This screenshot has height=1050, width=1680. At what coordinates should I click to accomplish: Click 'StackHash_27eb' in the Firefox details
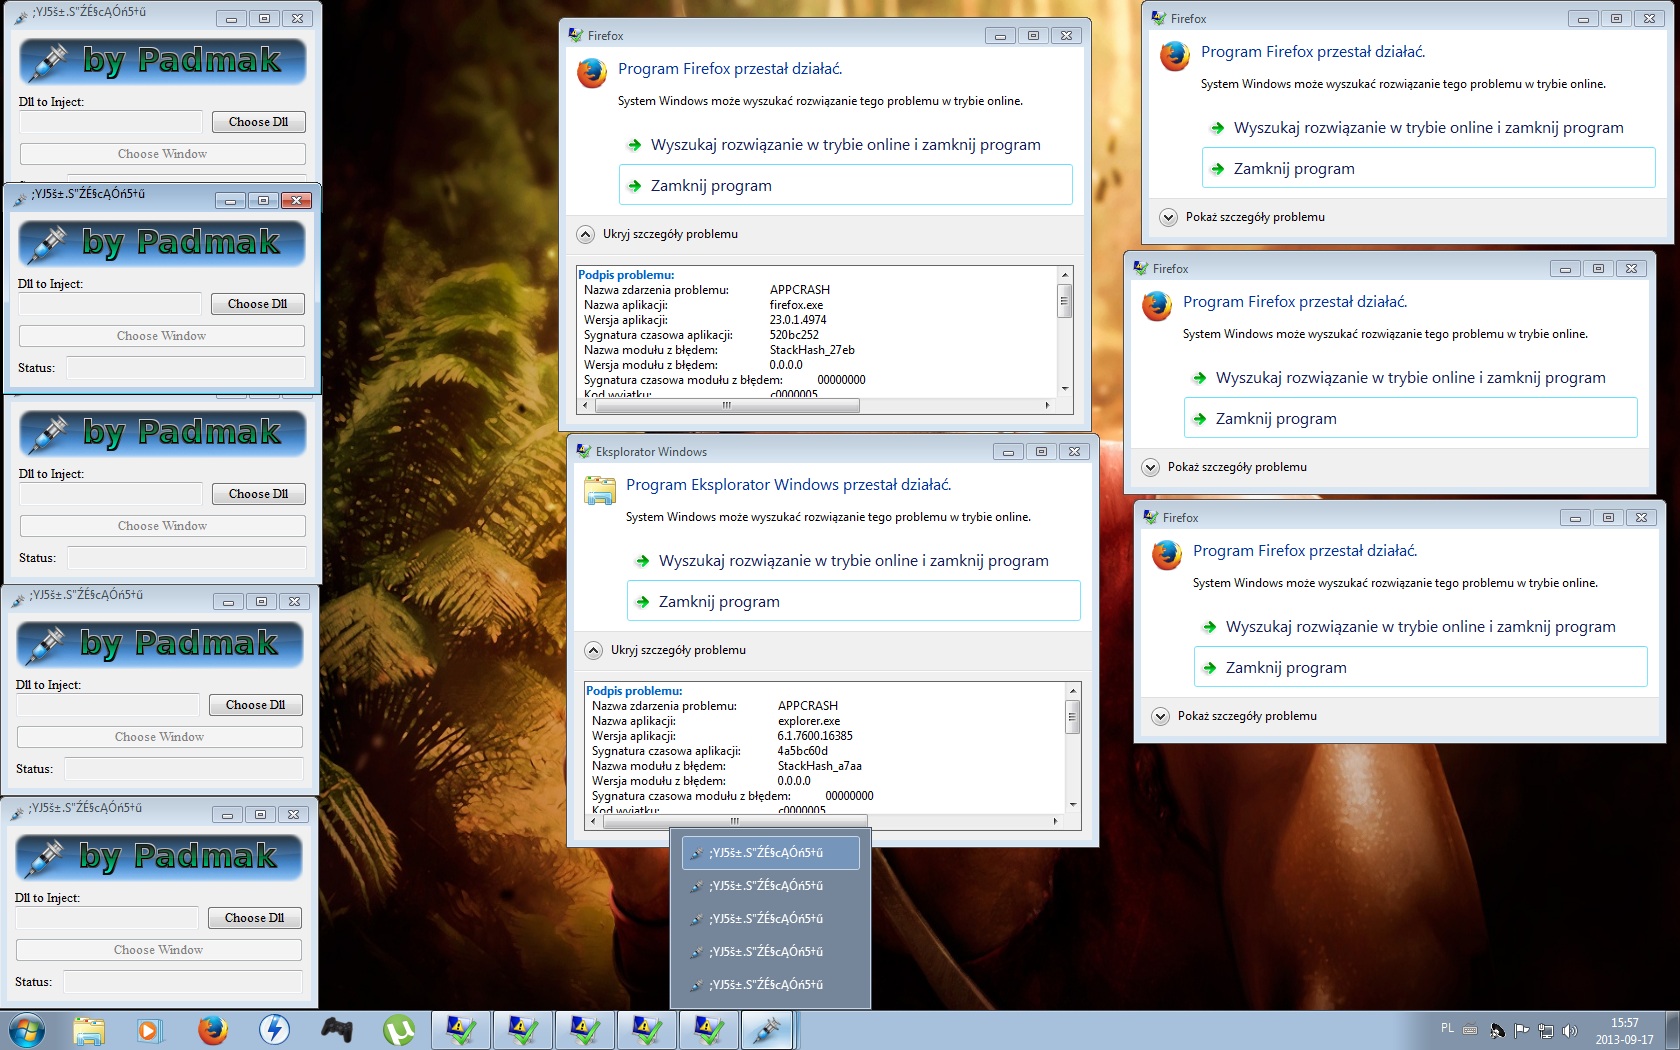click(812, 350)
